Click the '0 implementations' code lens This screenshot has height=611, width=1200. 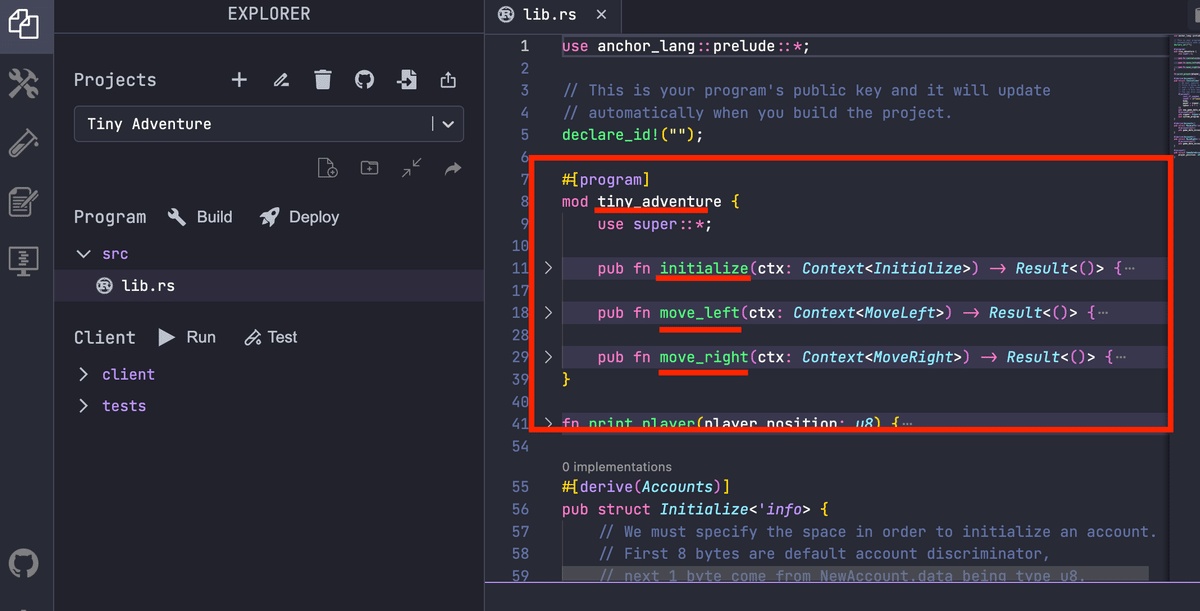click(x=617, y=466)
